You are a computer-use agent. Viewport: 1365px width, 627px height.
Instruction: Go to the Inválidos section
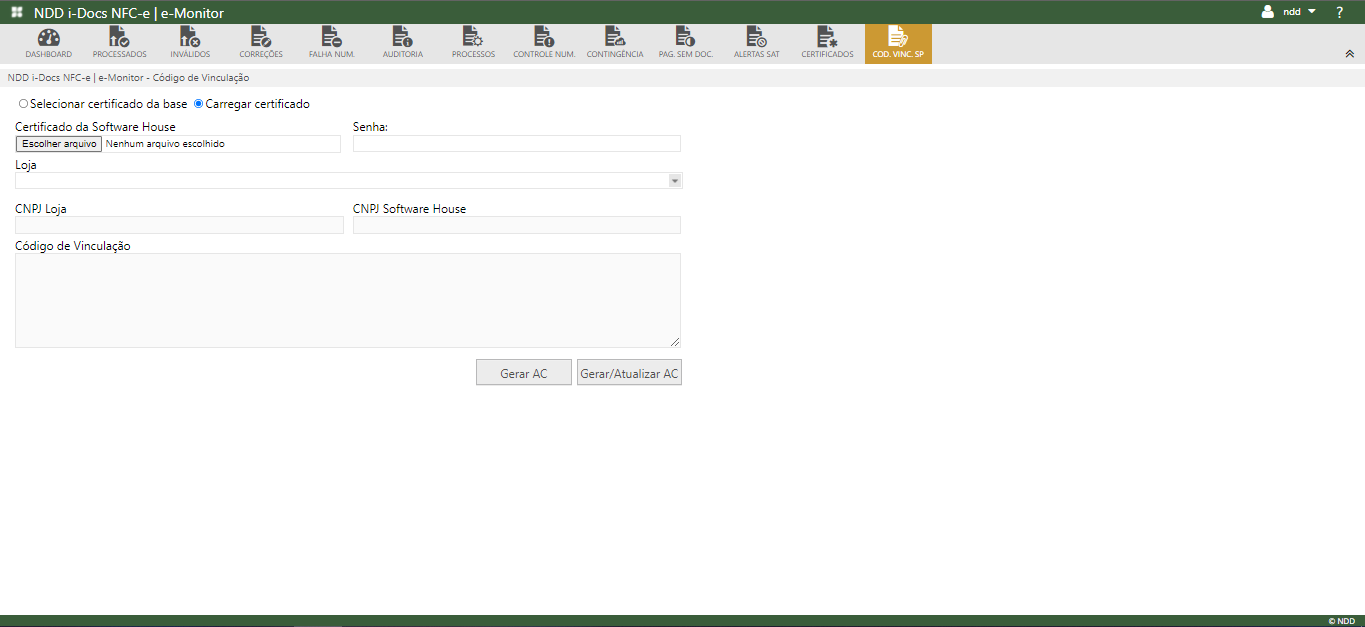click(x=190, y=44)
